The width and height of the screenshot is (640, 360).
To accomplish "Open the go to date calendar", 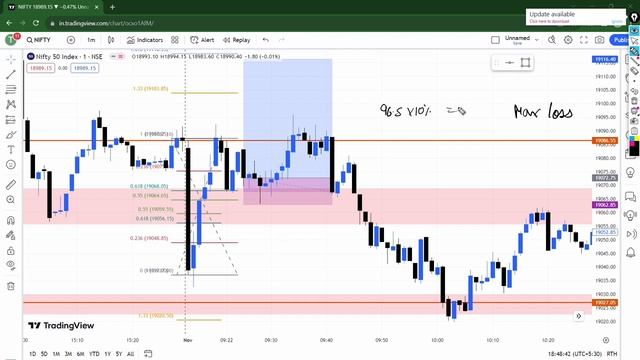I will [148, 354].
